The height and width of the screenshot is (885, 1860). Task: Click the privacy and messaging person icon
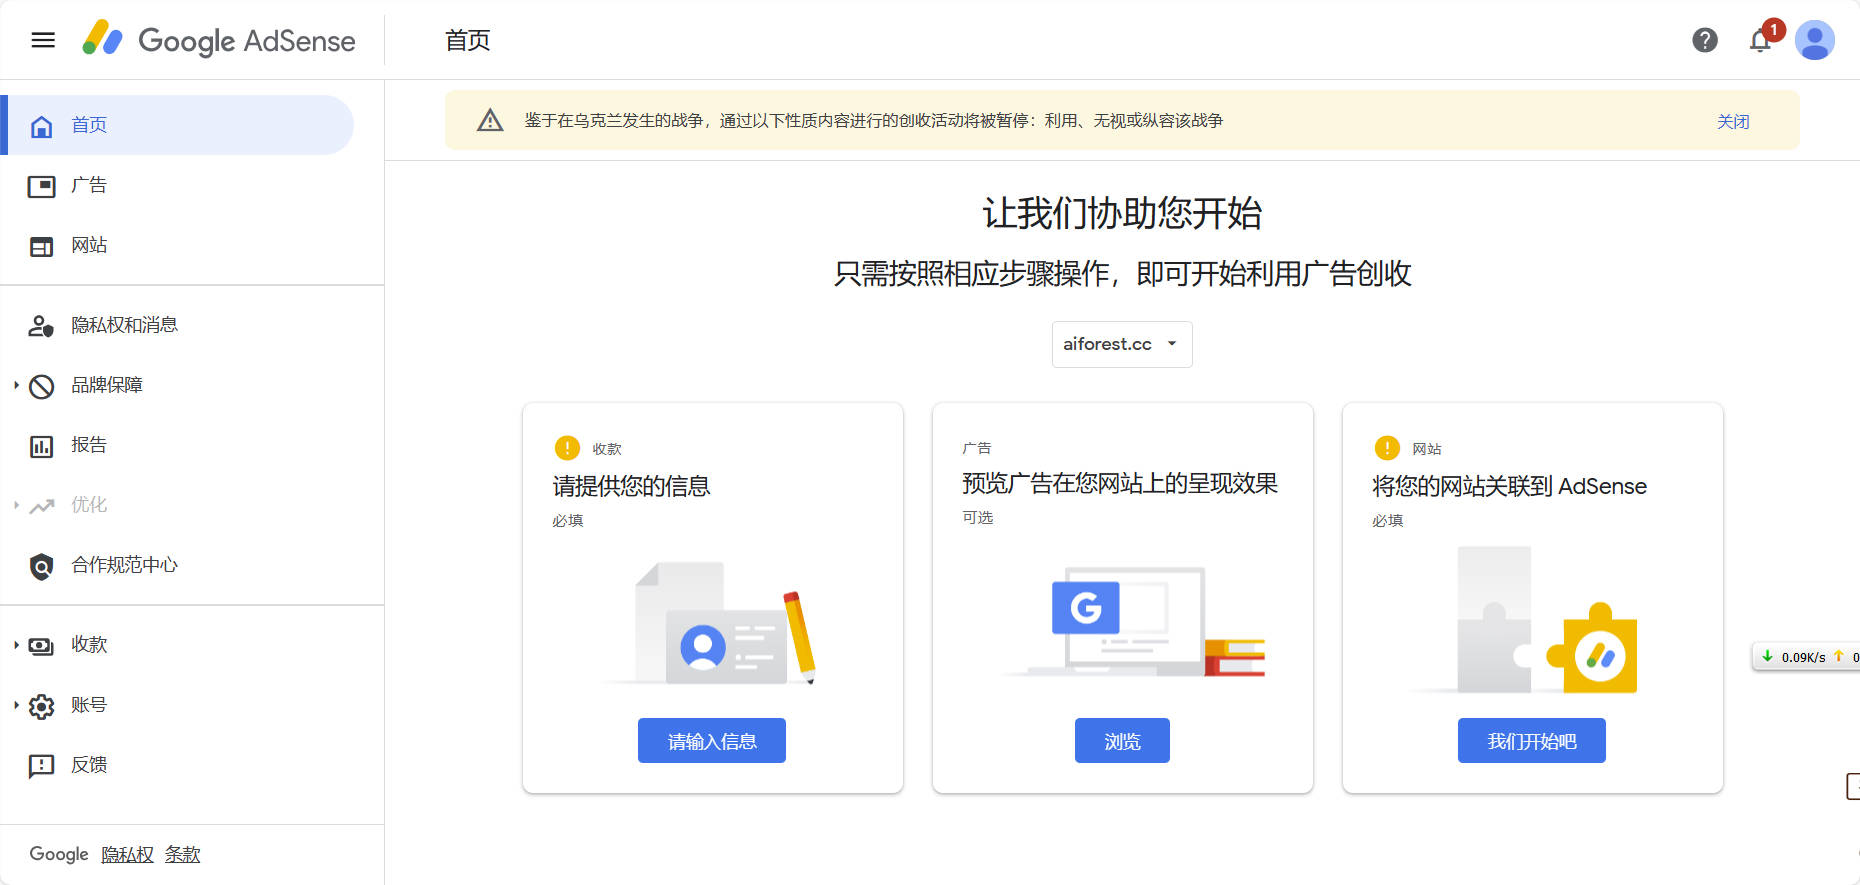click(x=41, y=326)
